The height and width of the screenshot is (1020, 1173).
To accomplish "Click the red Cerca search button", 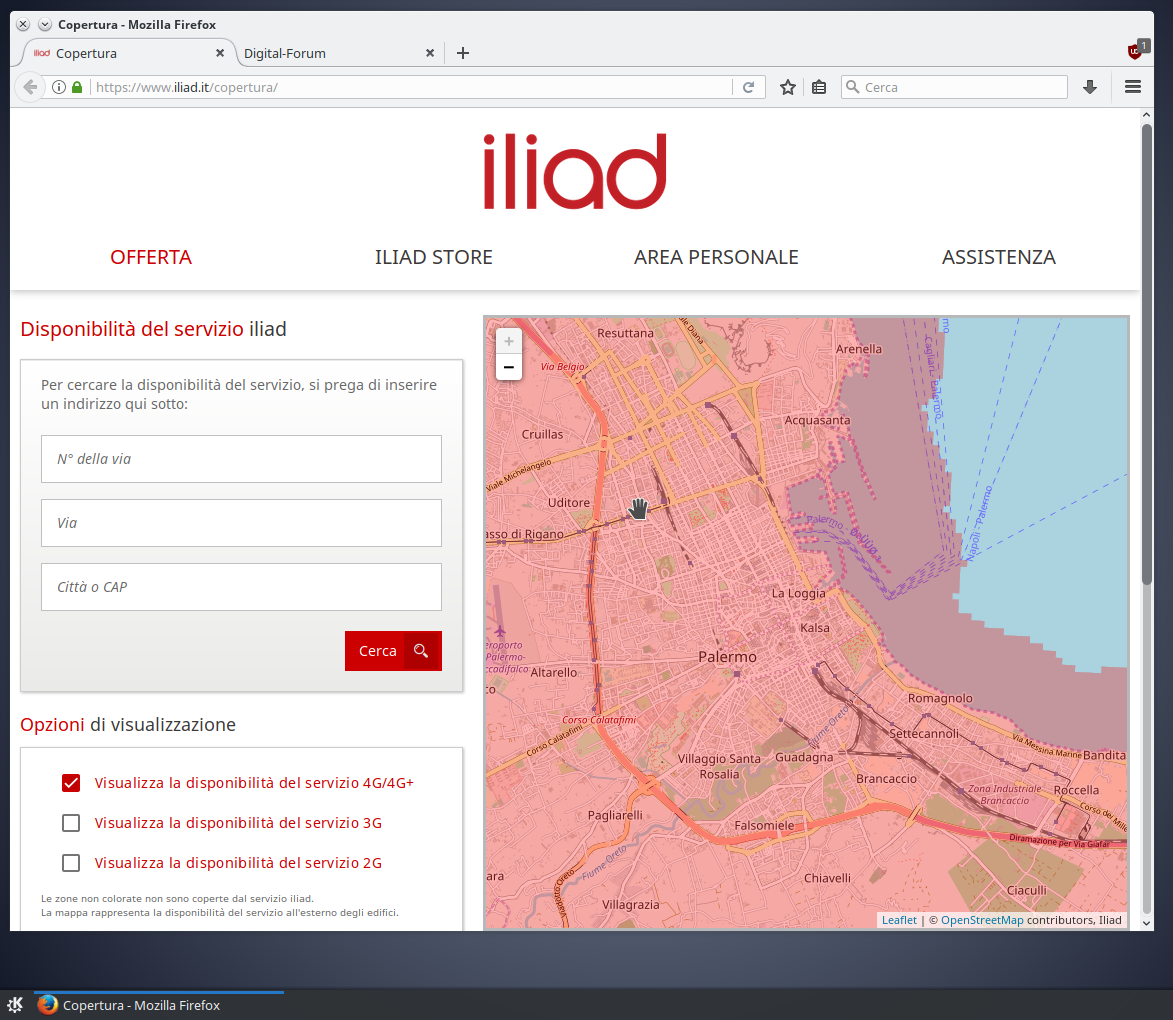I will pos(393,651).
